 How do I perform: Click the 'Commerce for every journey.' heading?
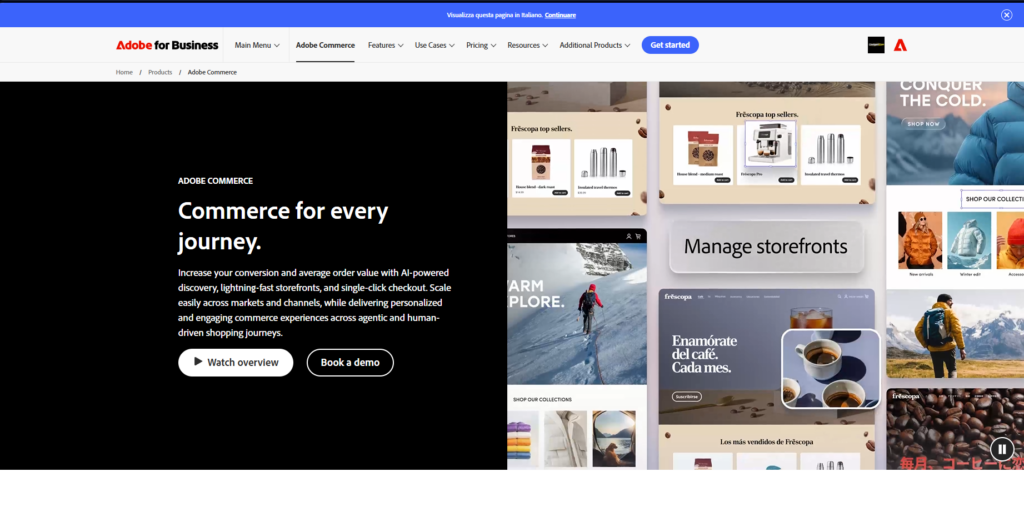(x=283, y=226)
